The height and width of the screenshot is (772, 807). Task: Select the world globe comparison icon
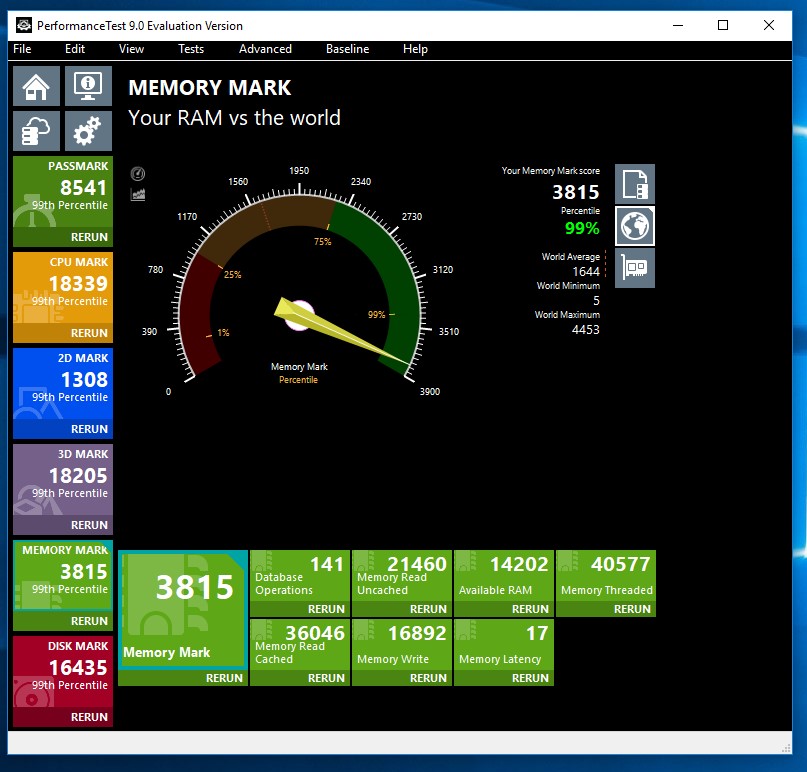pyautogui.click(x=635, y=226)
